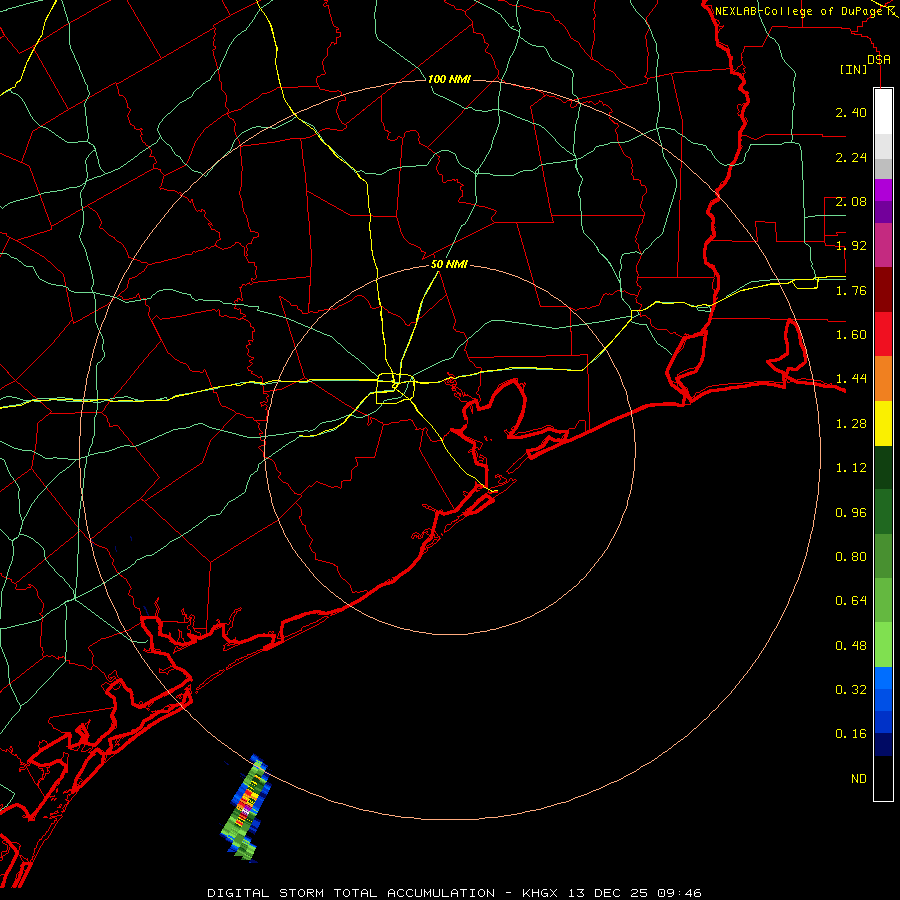Click the 100 NMI range ring label
900x900 pixels.
[449, 79]
